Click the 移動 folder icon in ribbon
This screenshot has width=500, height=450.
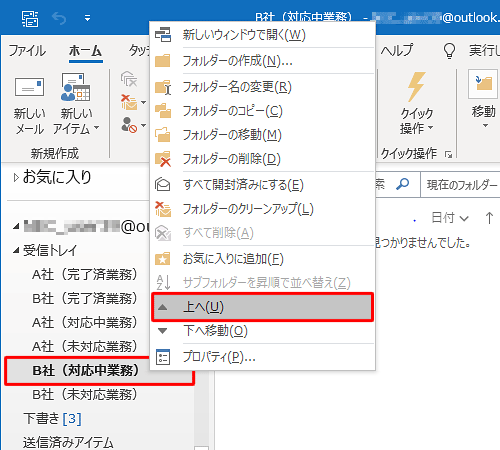click(483, 84)
